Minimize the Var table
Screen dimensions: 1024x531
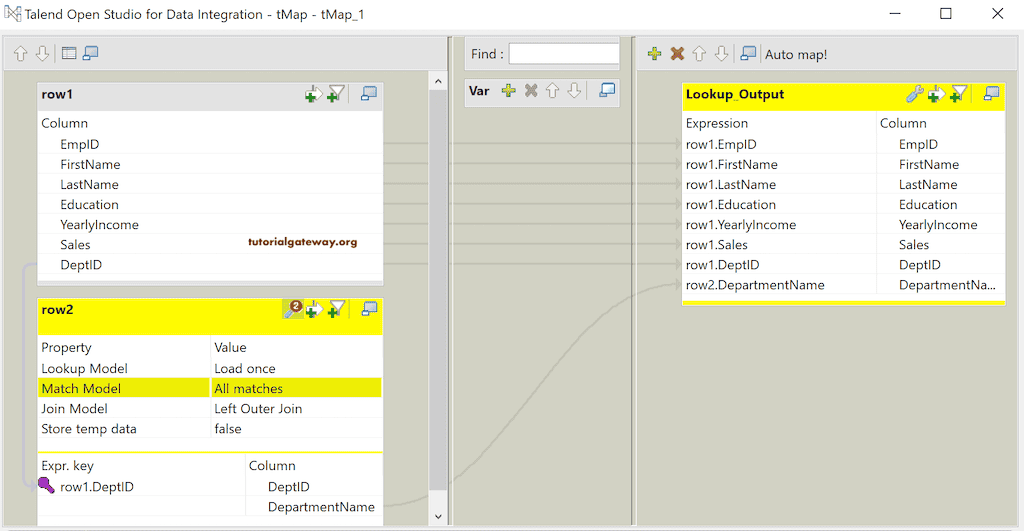point(607,90)
